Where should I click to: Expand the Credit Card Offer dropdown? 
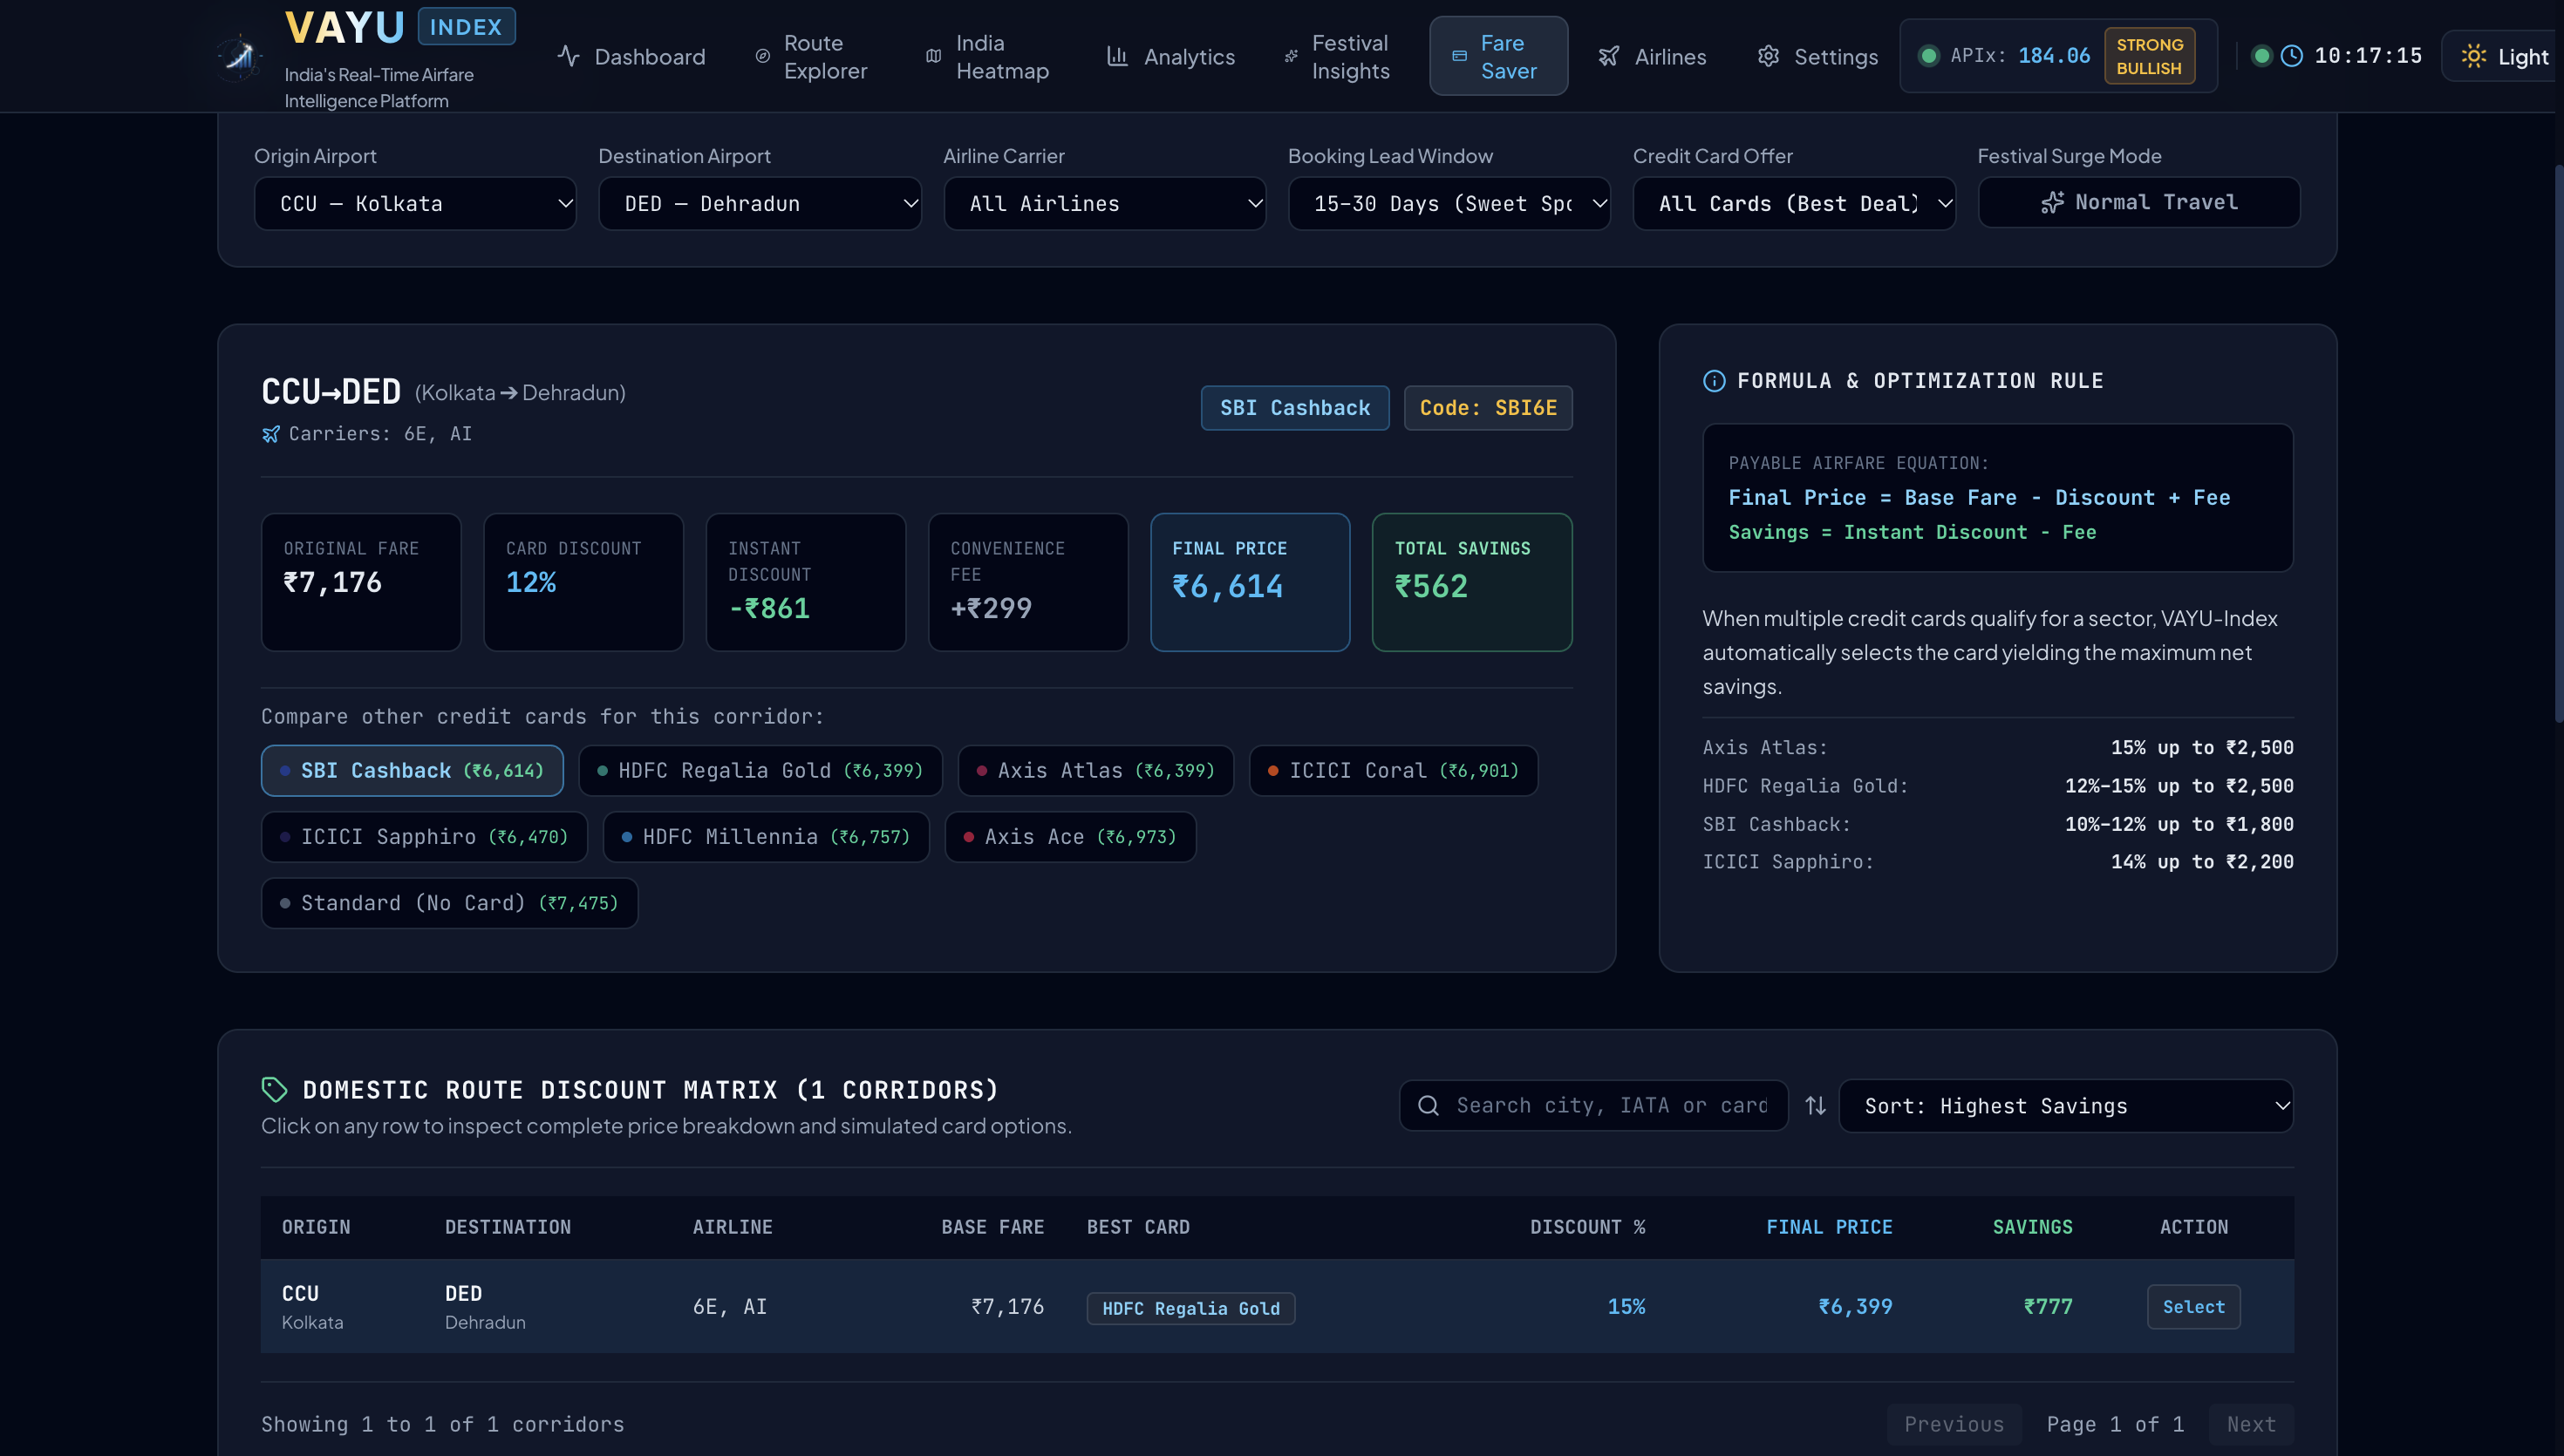click(x=1794, y=203)
